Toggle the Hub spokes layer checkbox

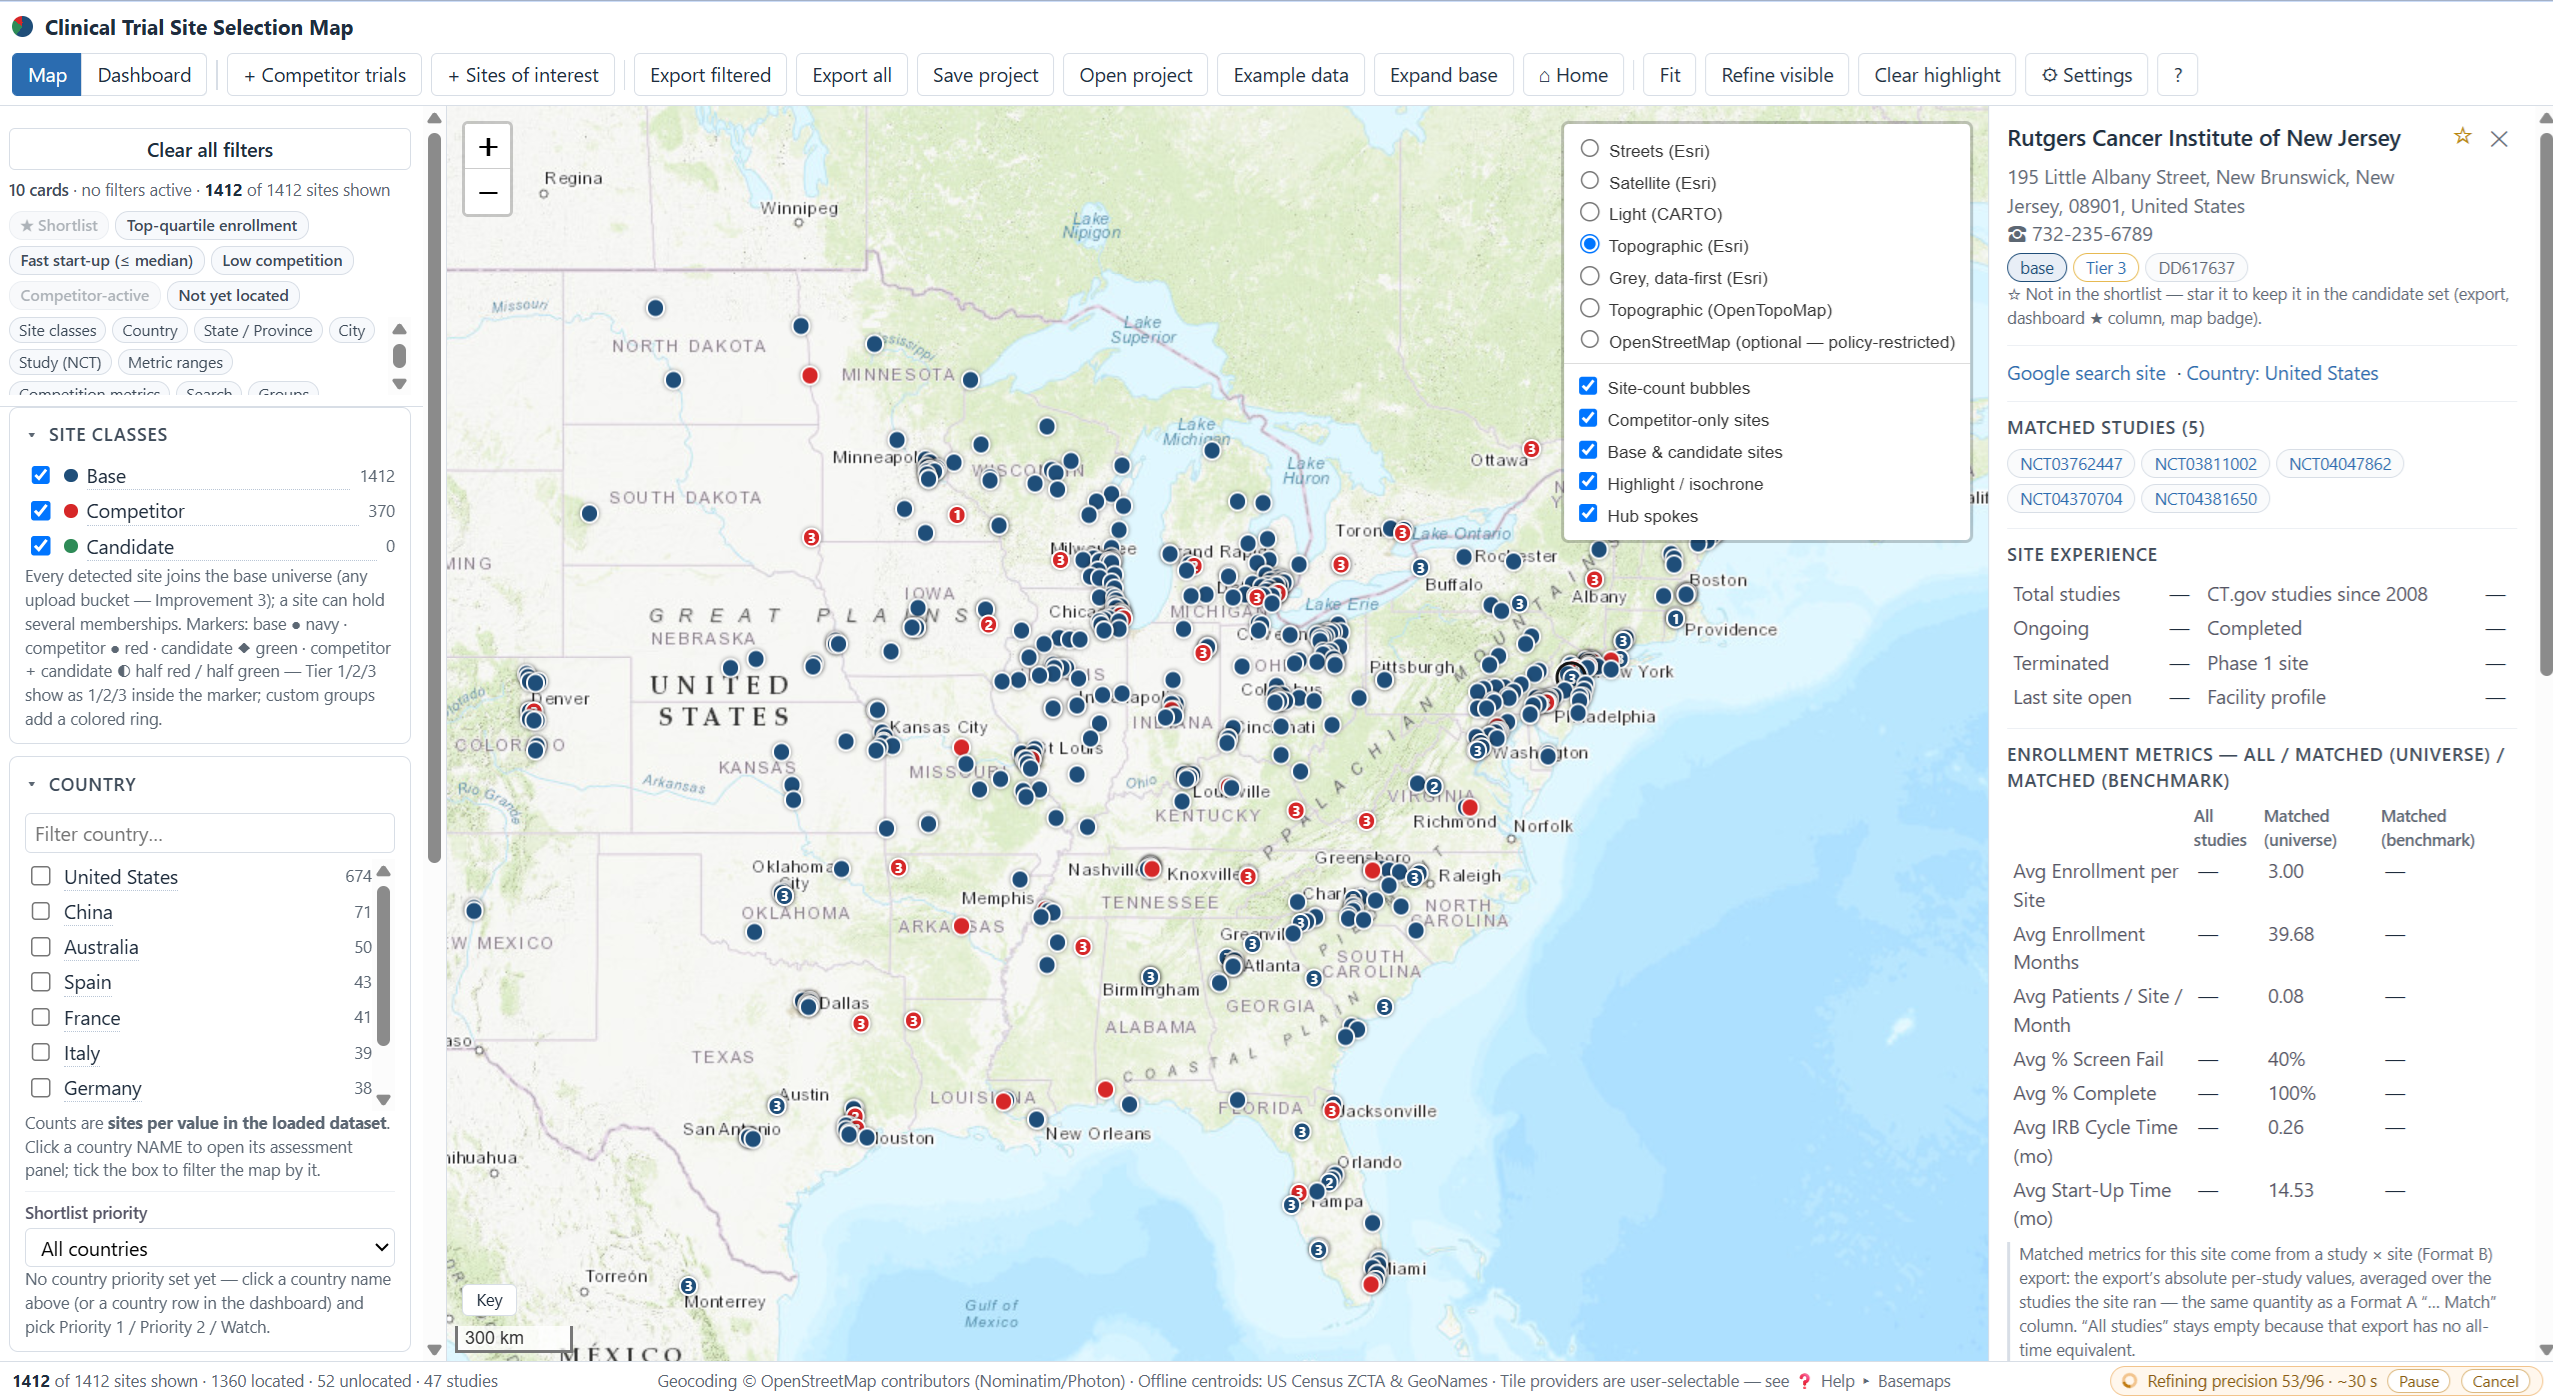[x=1588, y=514]
